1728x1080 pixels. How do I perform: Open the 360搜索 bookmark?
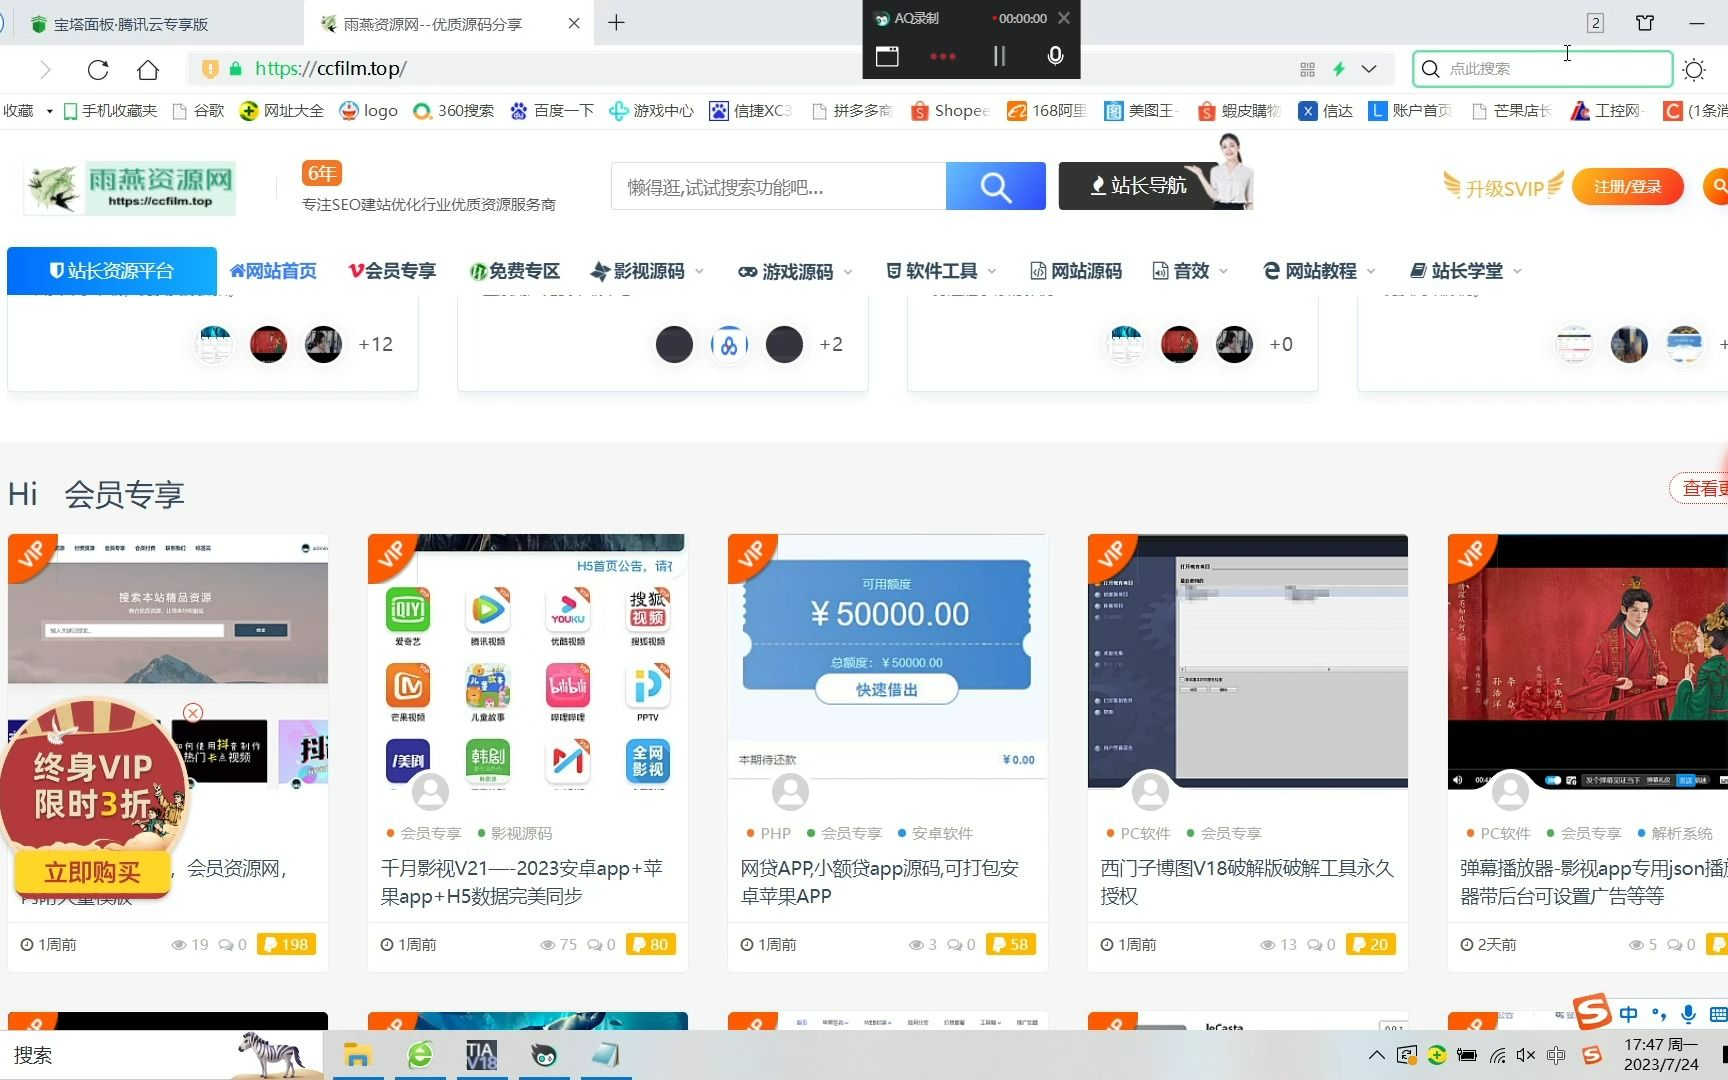coord(454,110)
